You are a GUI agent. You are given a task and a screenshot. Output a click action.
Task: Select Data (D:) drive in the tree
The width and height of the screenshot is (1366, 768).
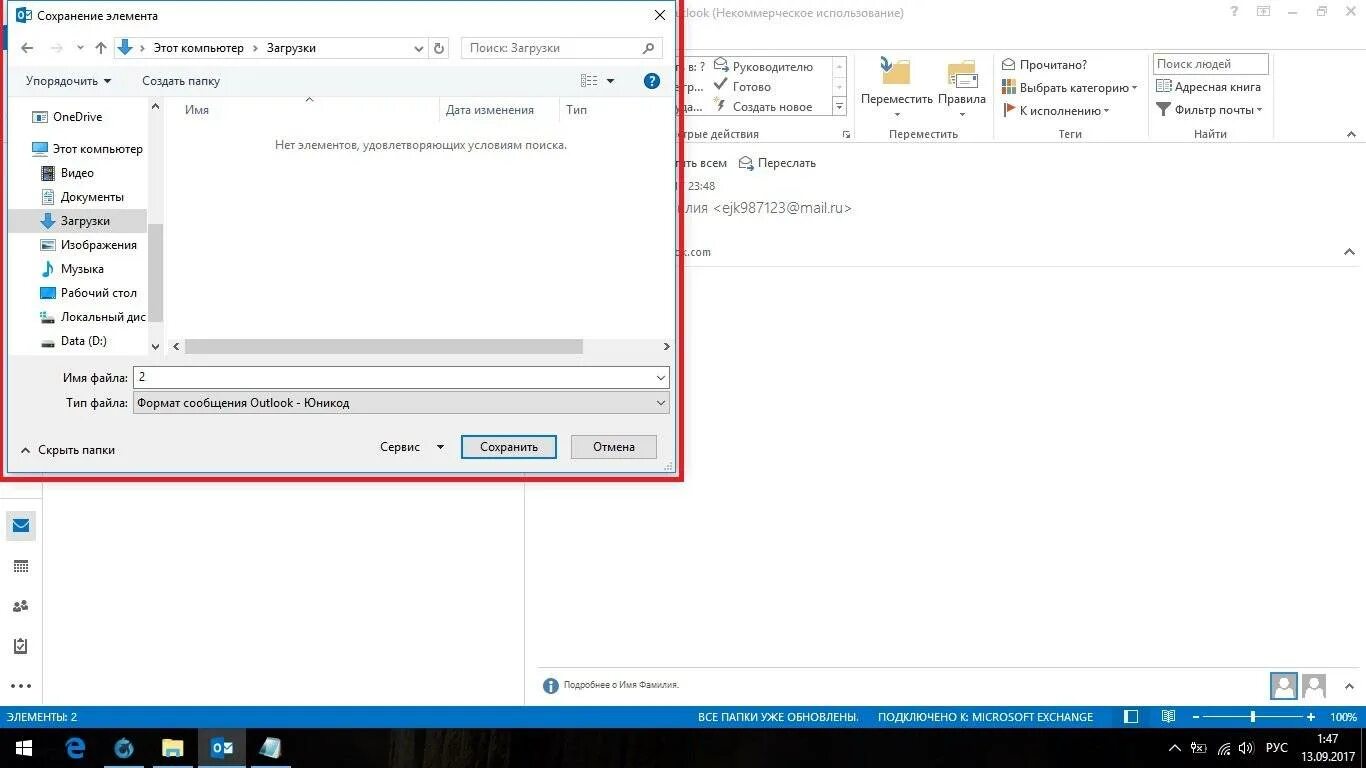tap(73, 341)
